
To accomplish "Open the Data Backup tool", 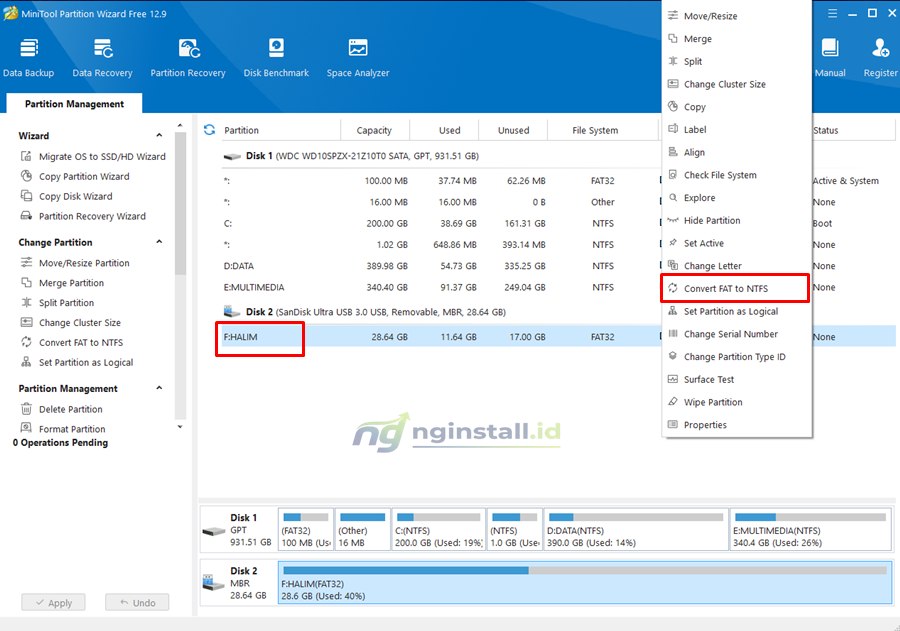I will point(29,57).
